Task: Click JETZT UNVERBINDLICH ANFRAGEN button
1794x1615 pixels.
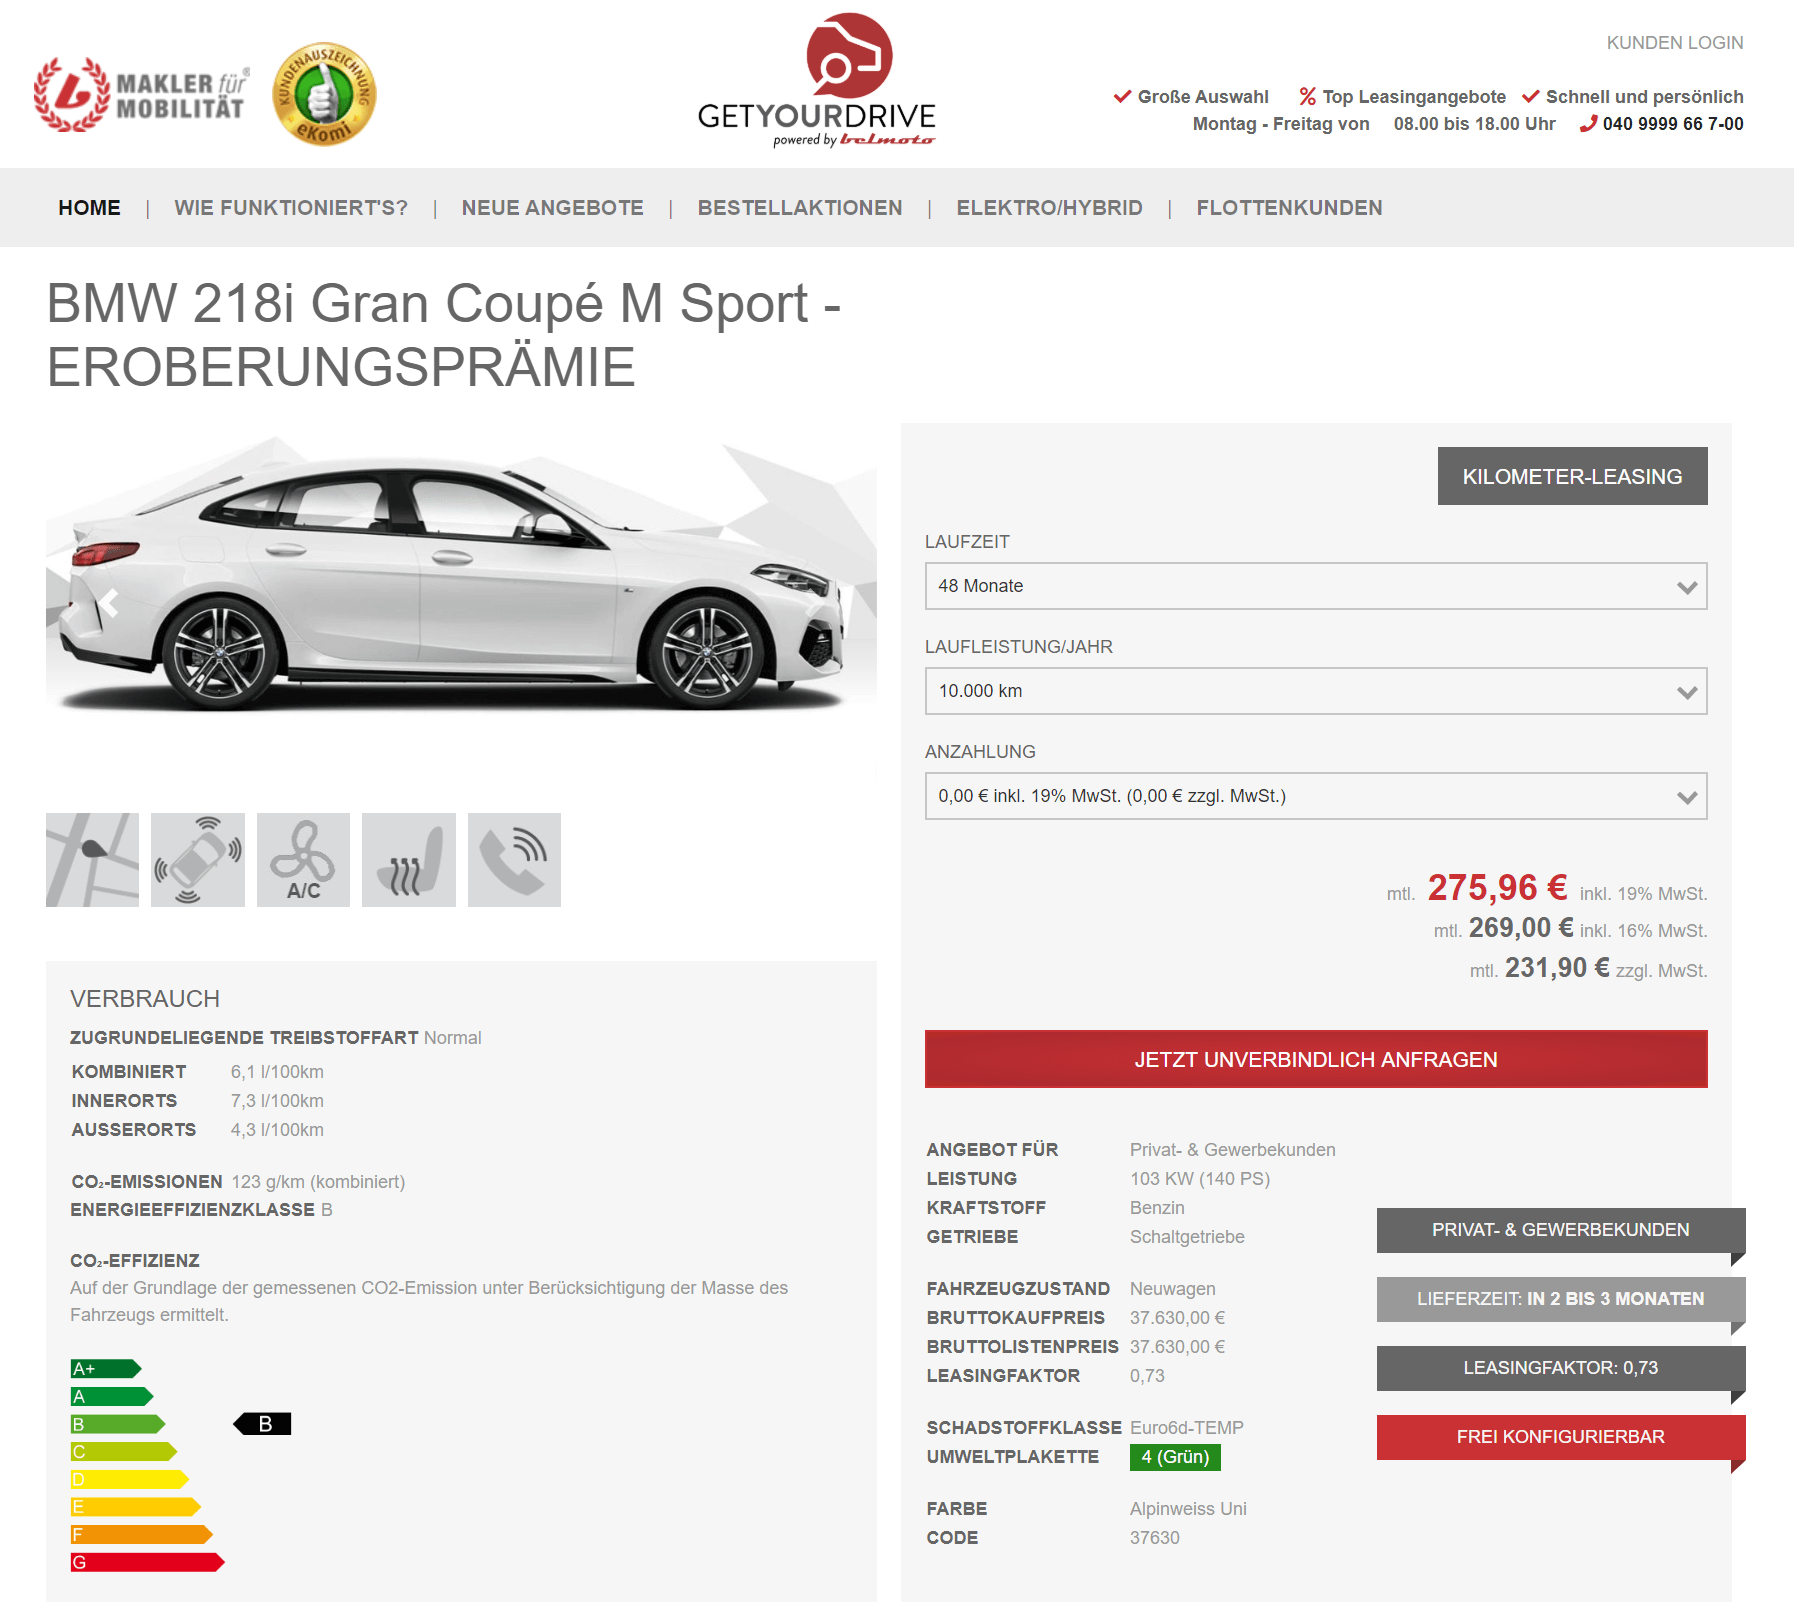Action: [1316, 1059]
